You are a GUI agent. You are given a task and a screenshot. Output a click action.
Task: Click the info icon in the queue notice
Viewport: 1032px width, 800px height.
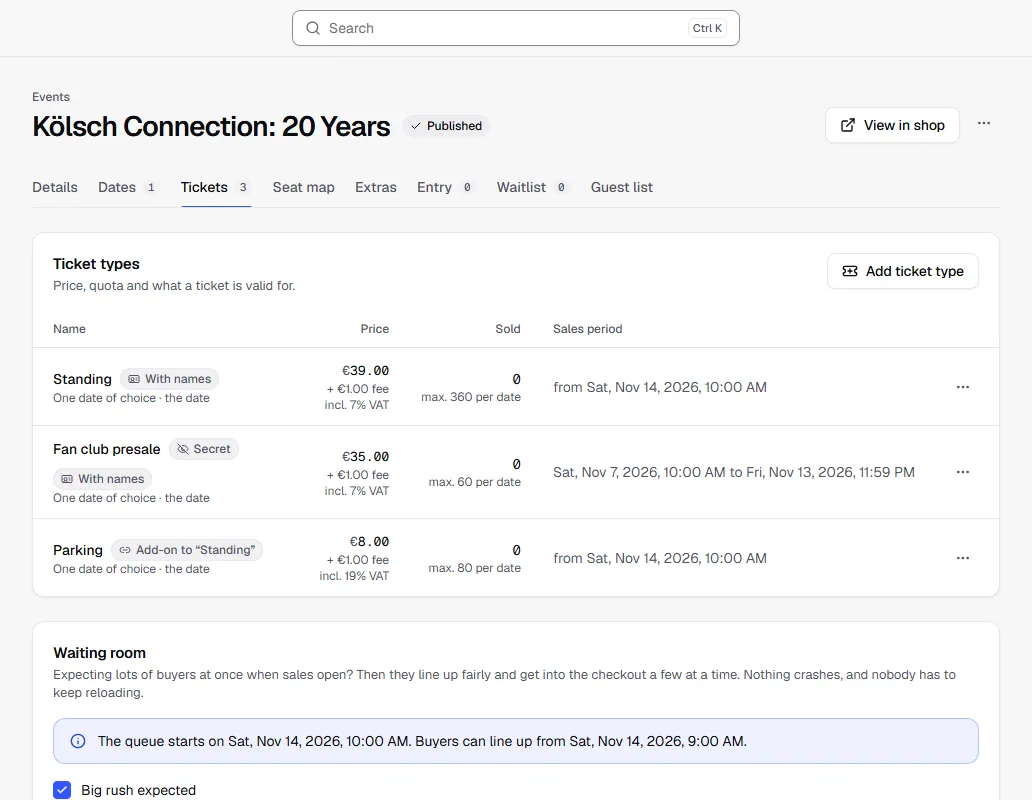[x=78, y=741]
